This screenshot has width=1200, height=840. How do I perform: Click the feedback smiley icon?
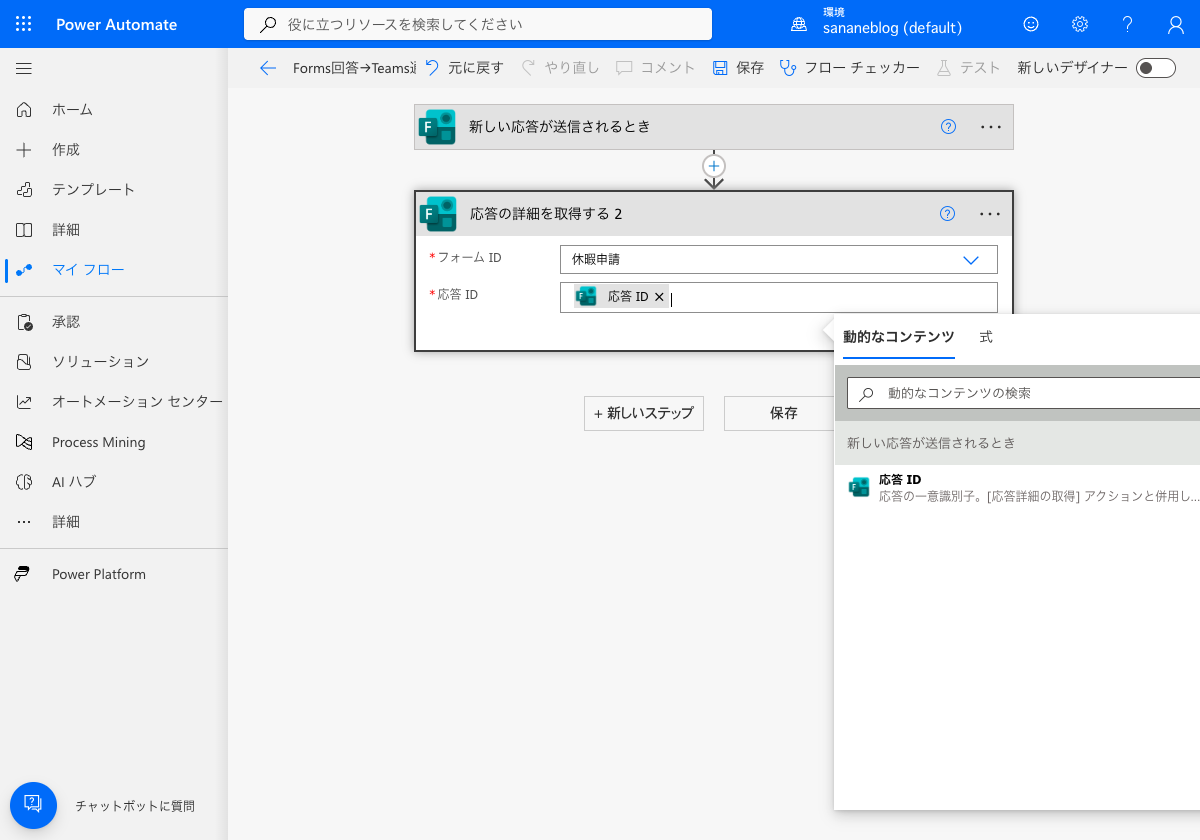(1031, 24)
